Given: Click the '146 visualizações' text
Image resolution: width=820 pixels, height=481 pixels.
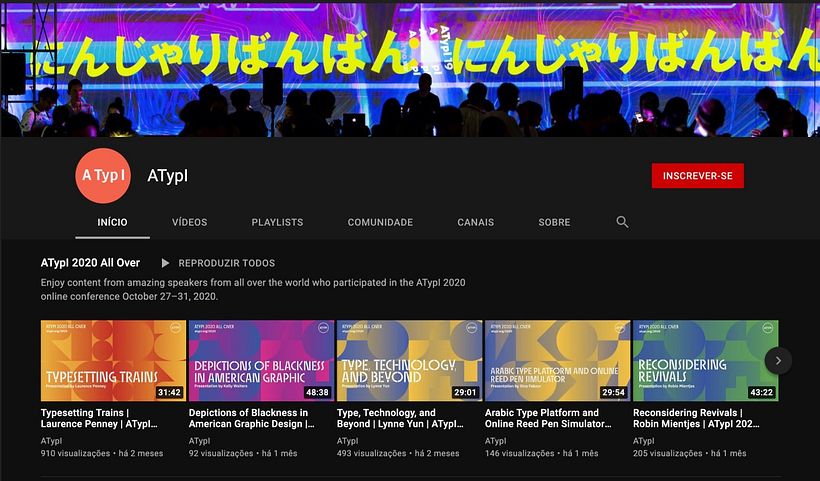Looking at the screenshot, I should pyautogui.click(x=519, y=453).
